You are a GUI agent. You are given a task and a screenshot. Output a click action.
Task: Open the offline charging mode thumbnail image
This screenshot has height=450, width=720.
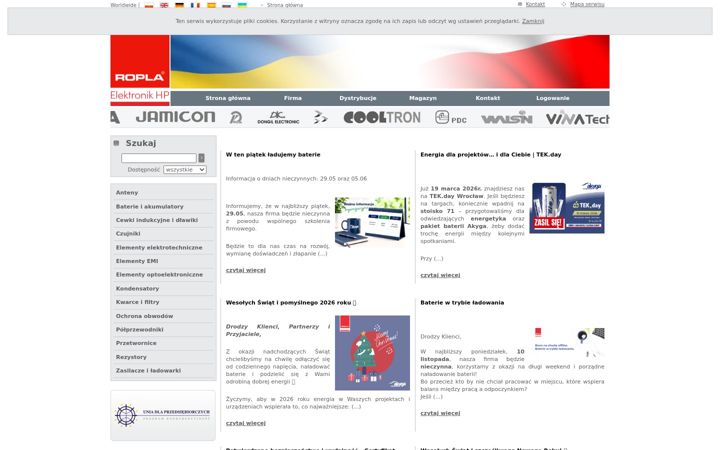[569, 342]
